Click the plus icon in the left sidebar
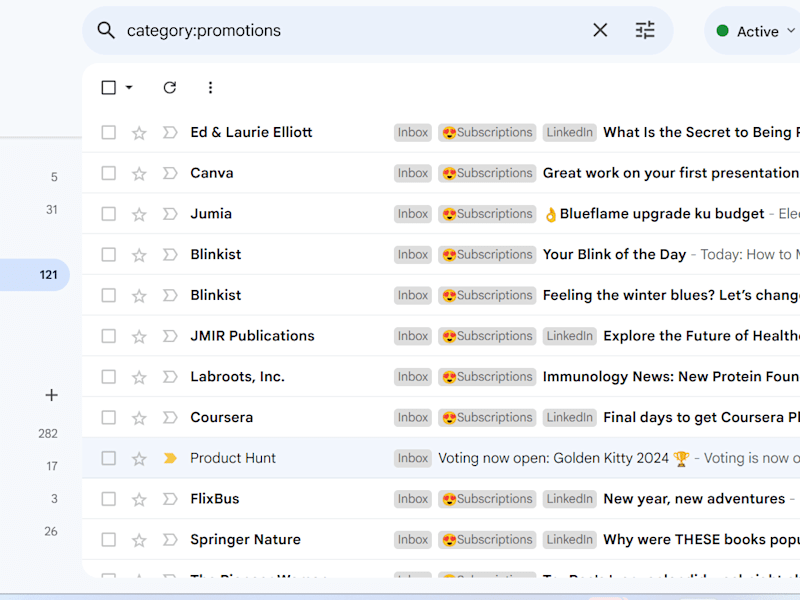Screen dimensions: 800x600 pyautogui.click(x=52, y=395)
